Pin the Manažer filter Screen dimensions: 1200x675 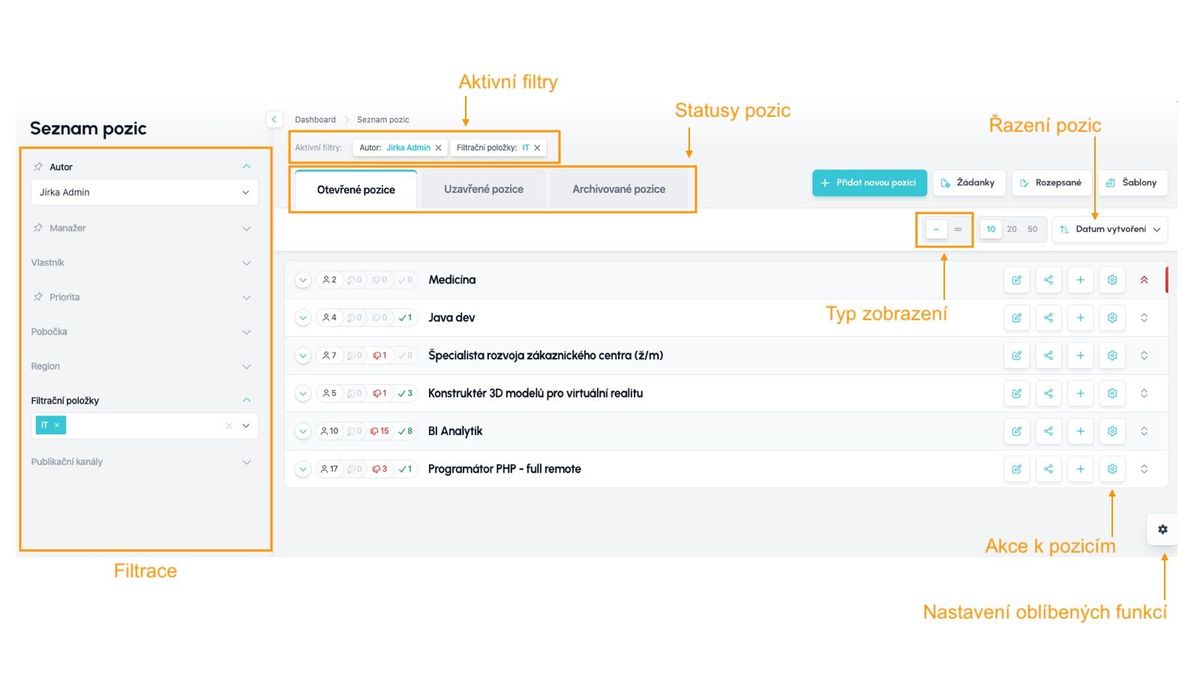[39, 228]
